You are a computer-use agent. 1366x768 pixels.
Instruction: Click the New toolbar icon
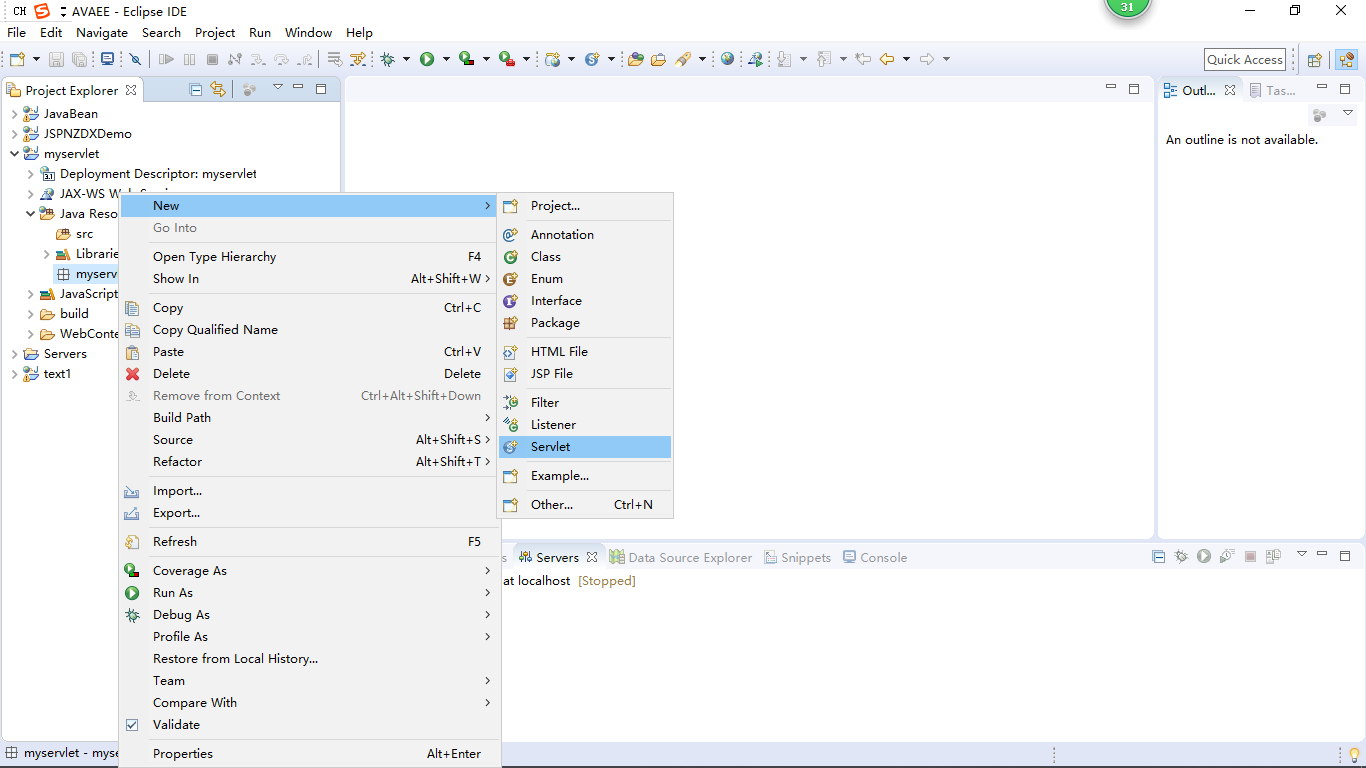coord(17,59)
